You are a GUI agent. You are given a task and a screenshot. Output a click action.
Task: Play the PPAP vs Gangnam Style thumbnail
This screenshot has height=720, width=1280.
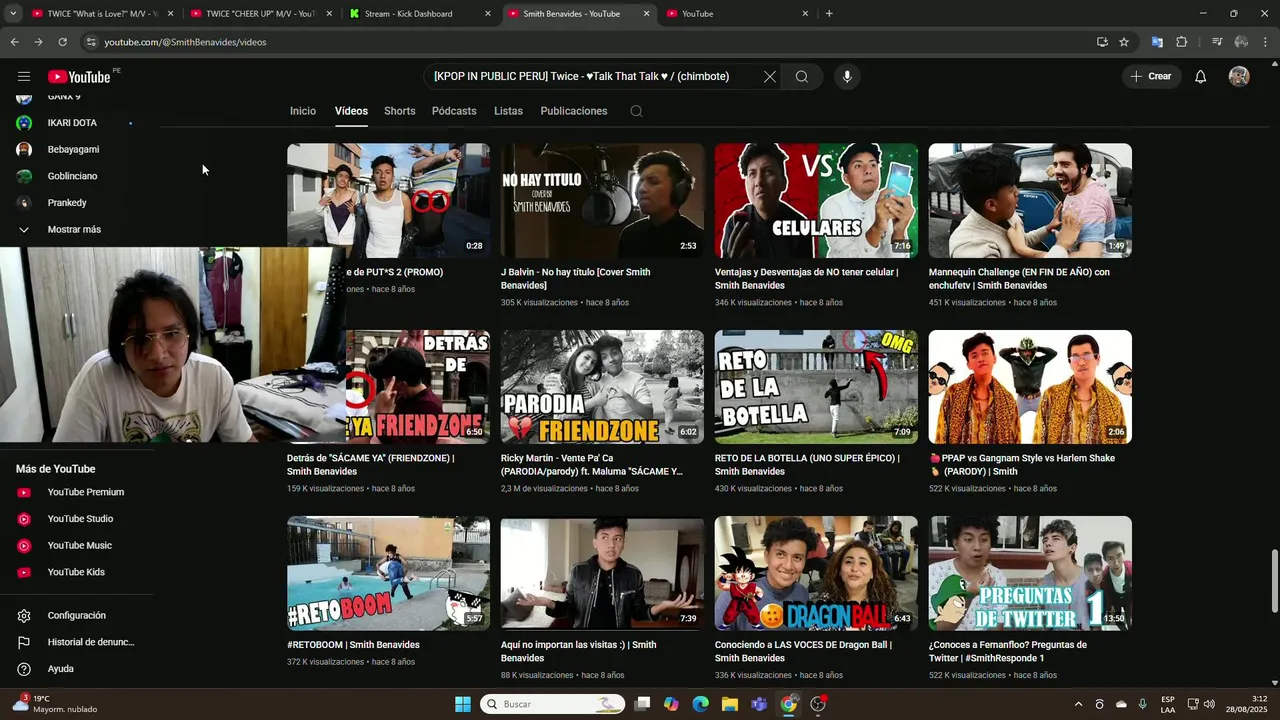click(x=1030, y=387)
